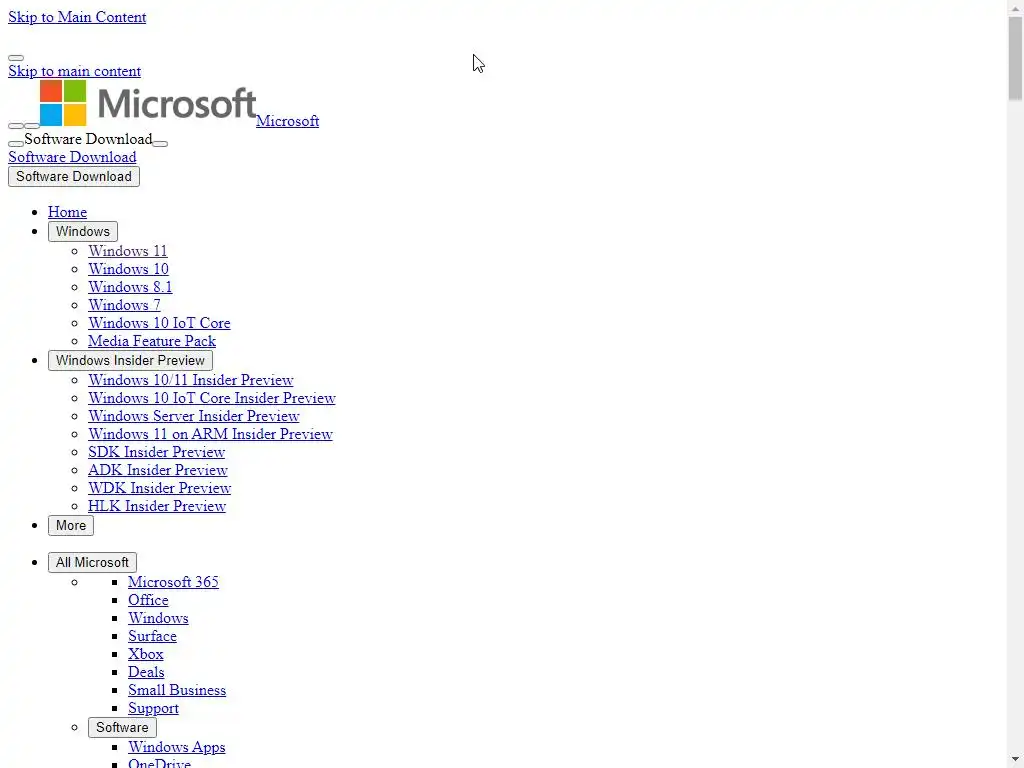Open the Microsoft text link beside the logo
This screenshot has width=1024, height=768.
point(287,121)
